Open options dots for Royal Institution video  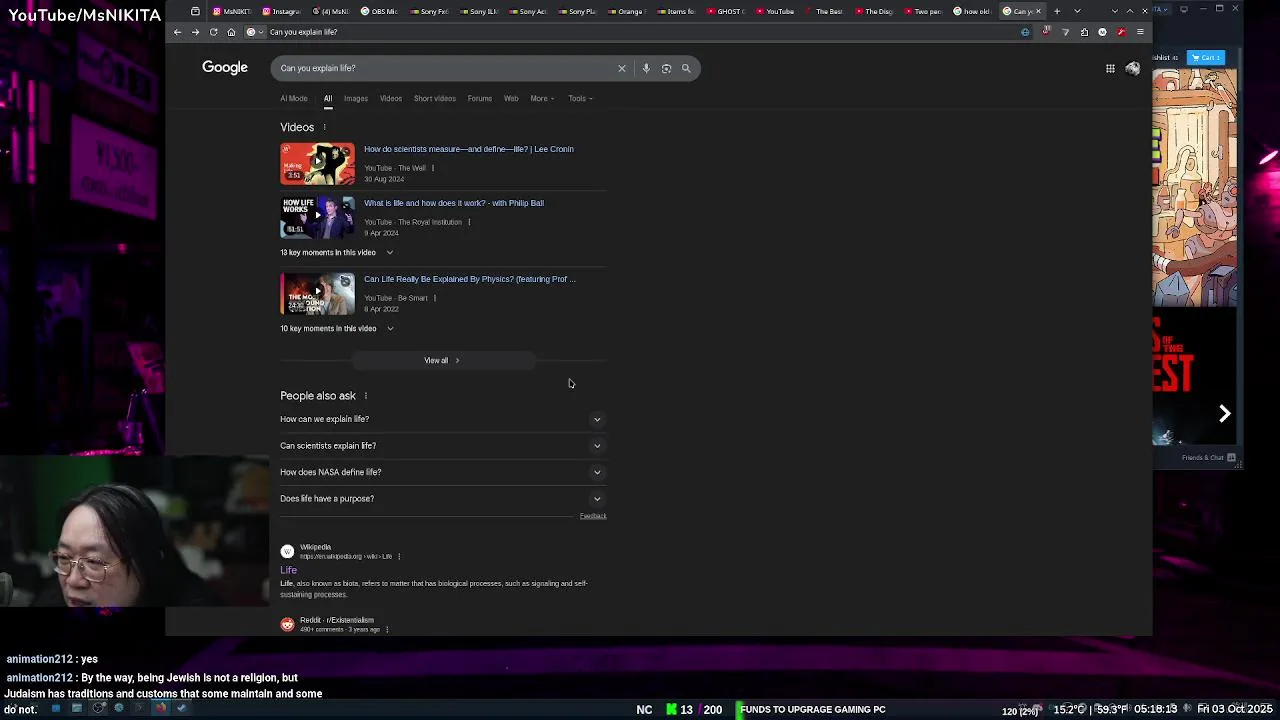[x=469, y=222]
